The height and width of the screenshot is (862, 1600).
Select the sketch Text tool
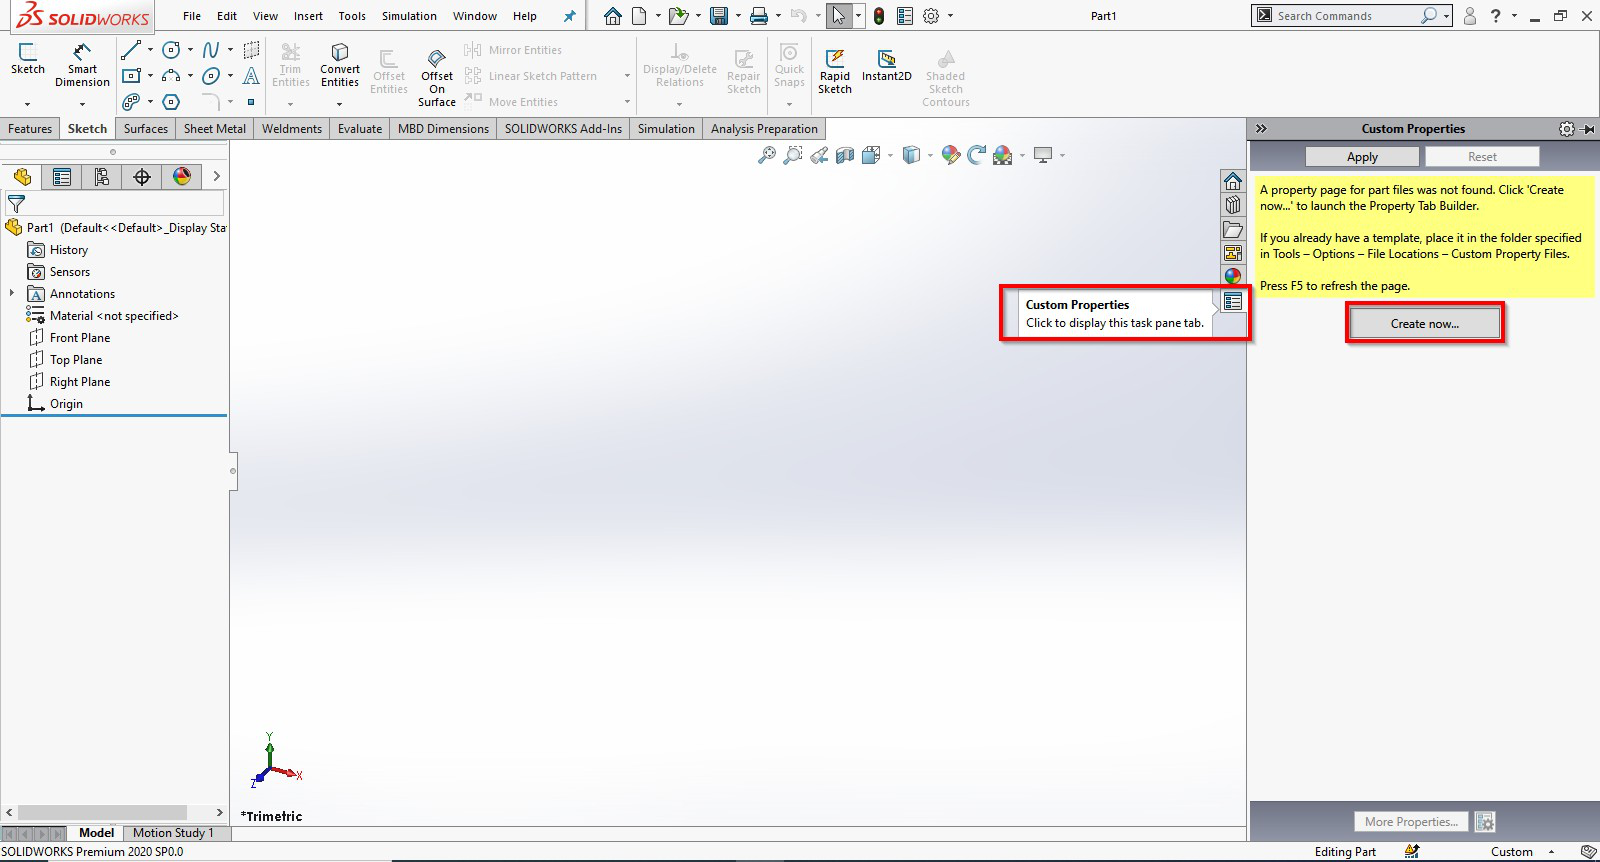click(251, 76)
